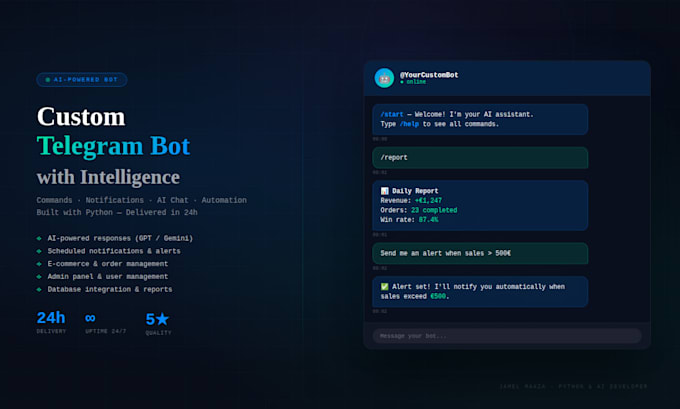Click 'Database integration & reports' item

coord(110,289)
